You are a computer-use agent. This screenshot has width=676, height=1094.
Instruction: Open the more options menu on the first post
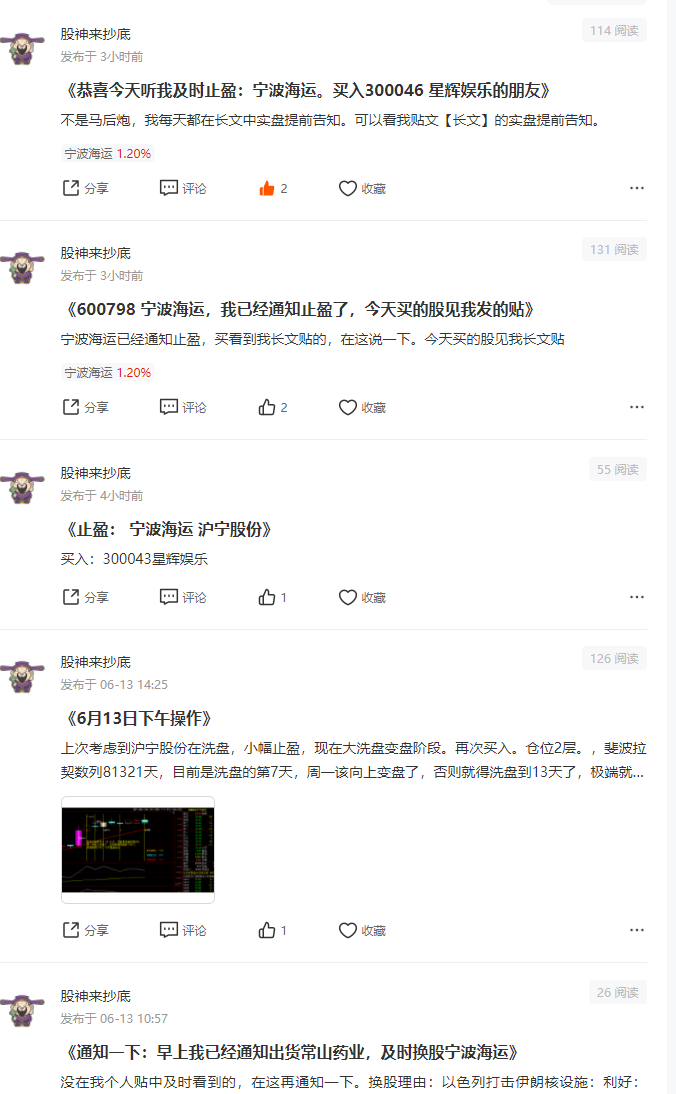(x=636, y=188)
